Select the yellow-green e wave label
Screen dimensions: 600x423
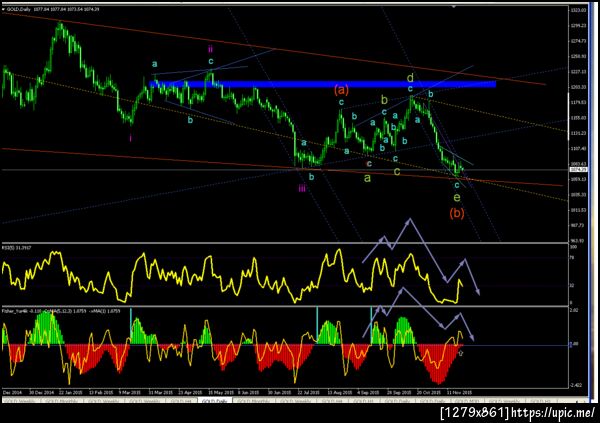457,198
